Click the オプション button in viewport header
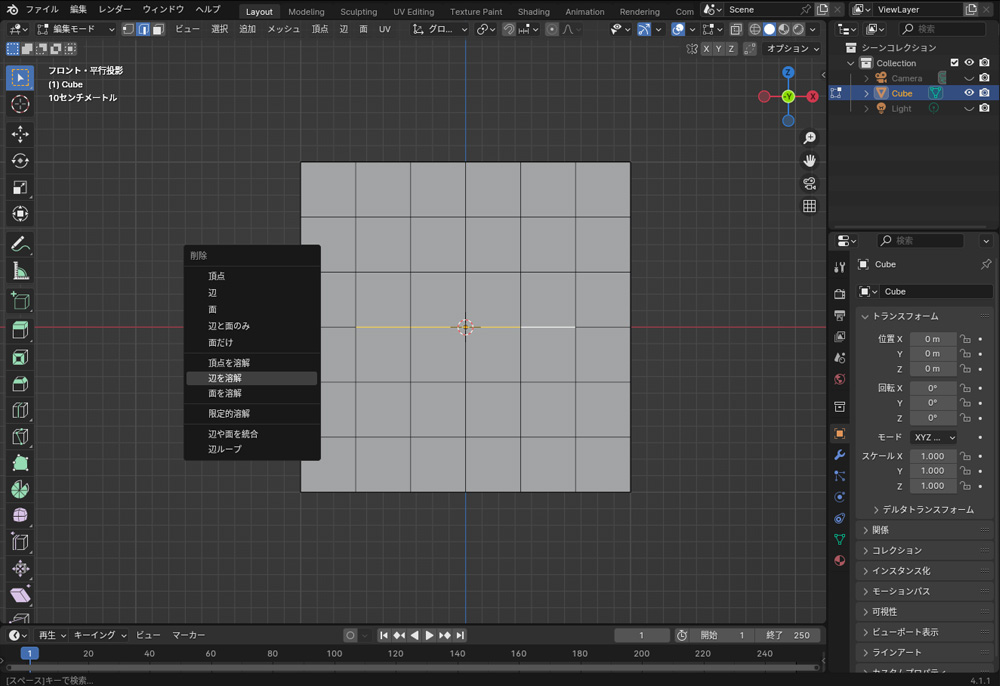 click(x=793, y=49)
